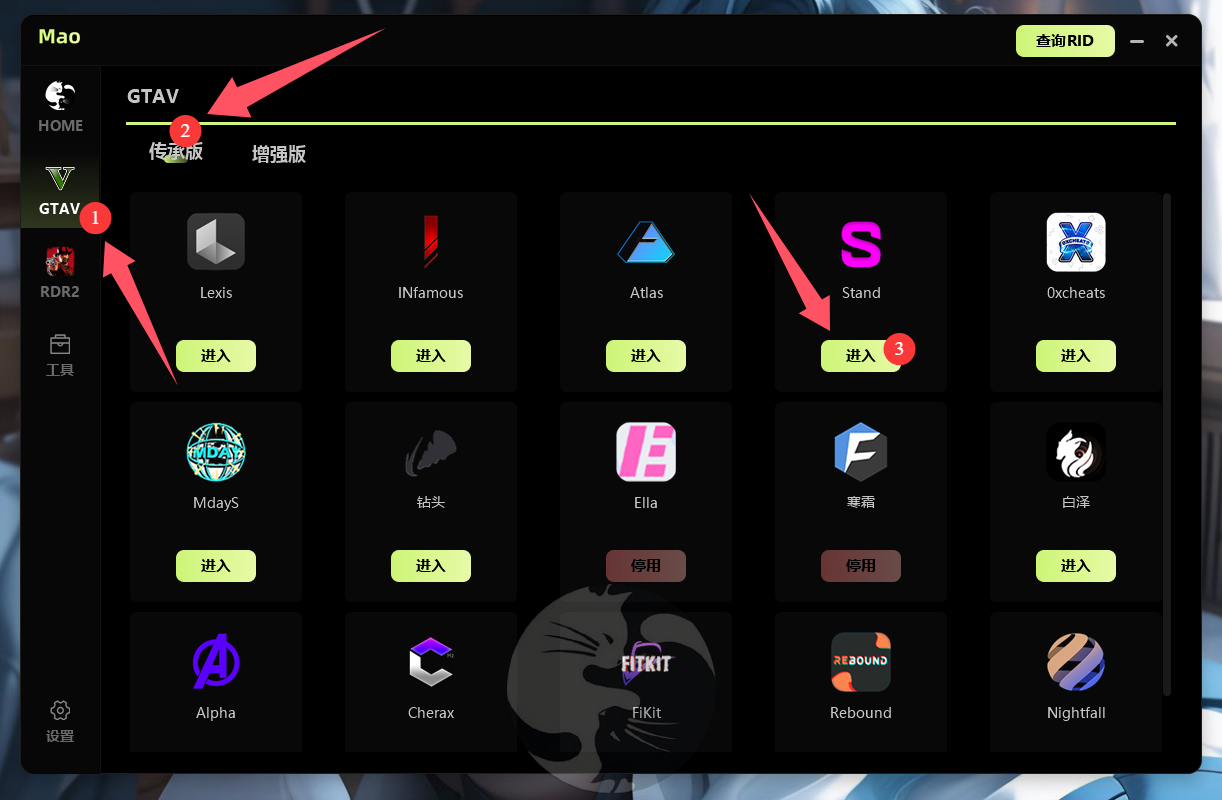Click the 查询RID button
1222x800 pixels.
pos(1065,41)
